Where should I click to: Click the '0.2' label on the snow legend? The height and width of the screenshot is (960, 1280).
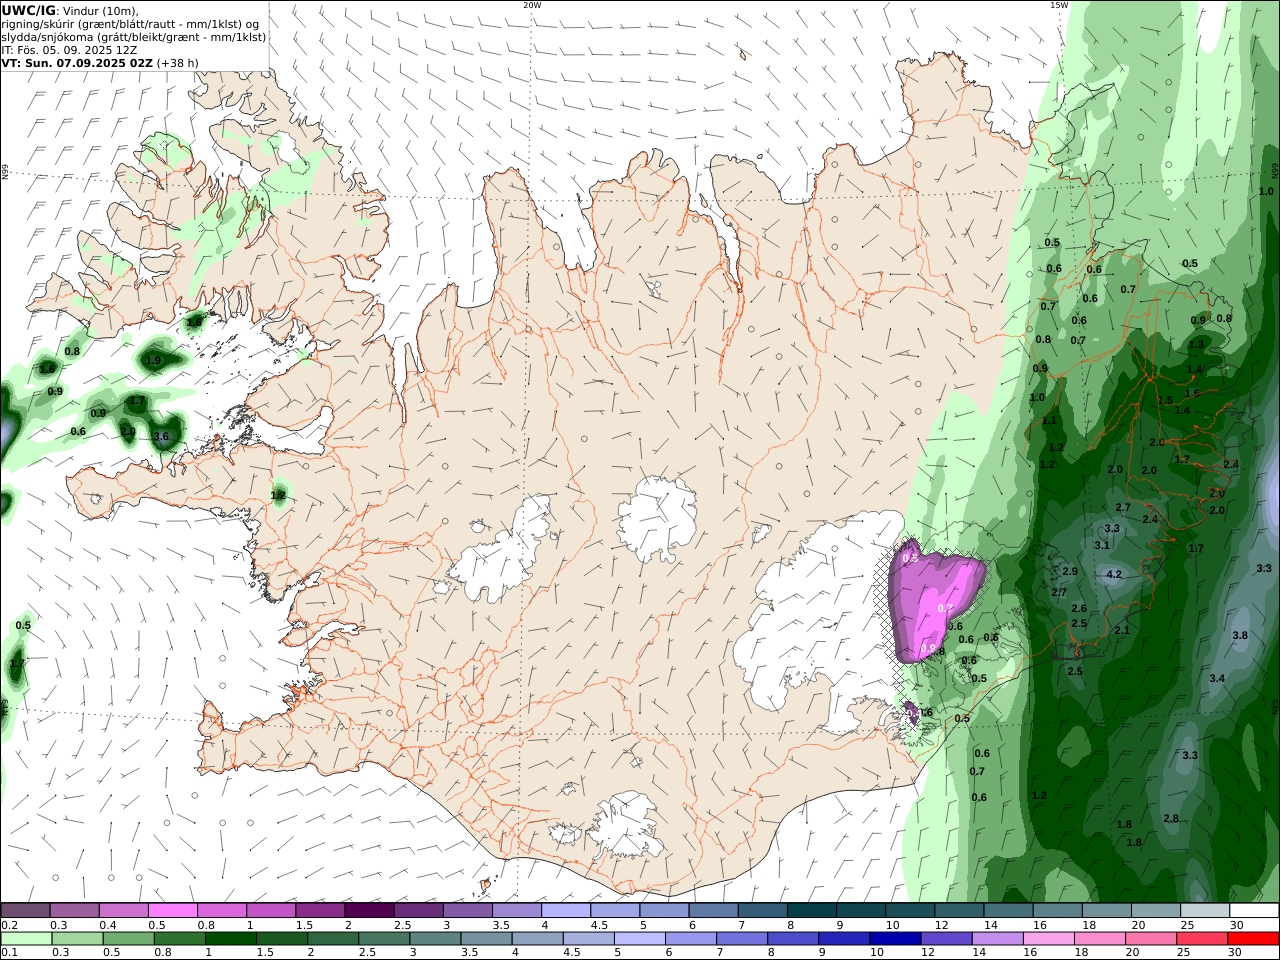tap(9, 925)
